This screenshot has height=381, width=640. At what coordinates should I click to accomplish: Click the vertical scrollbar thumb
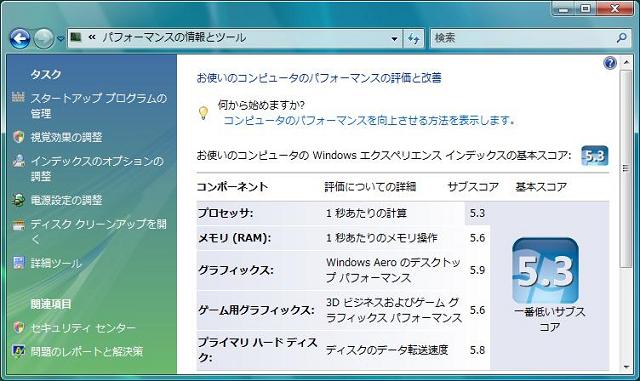tap(626, 169)
